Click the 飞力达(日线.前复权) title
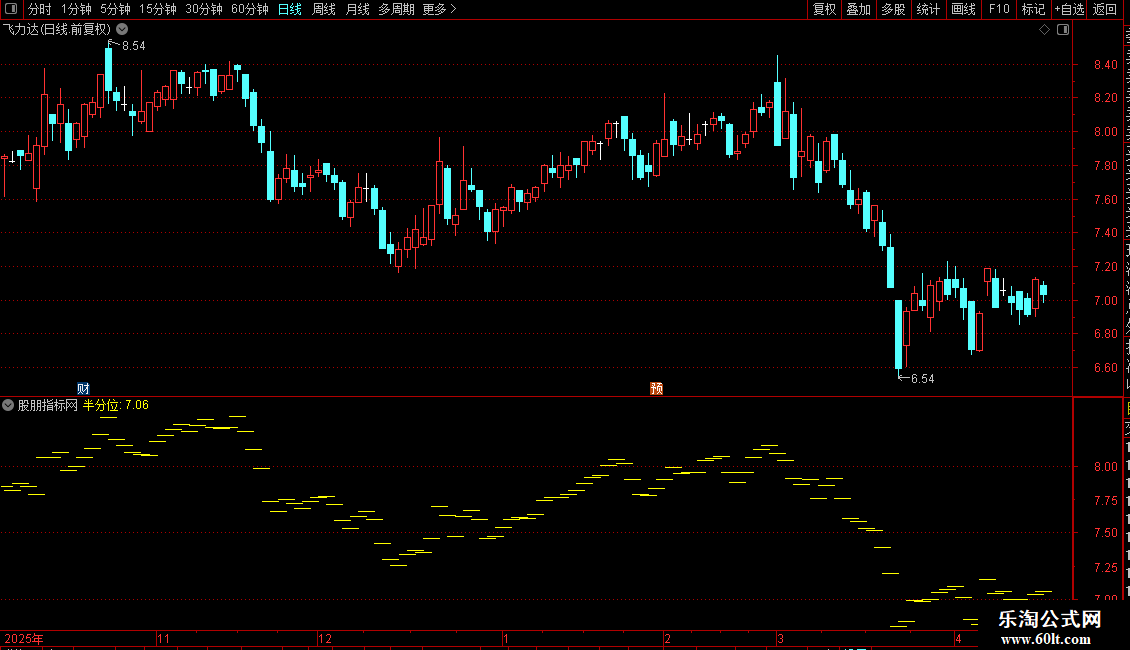 pyautogui.click(x=57, y=30)
